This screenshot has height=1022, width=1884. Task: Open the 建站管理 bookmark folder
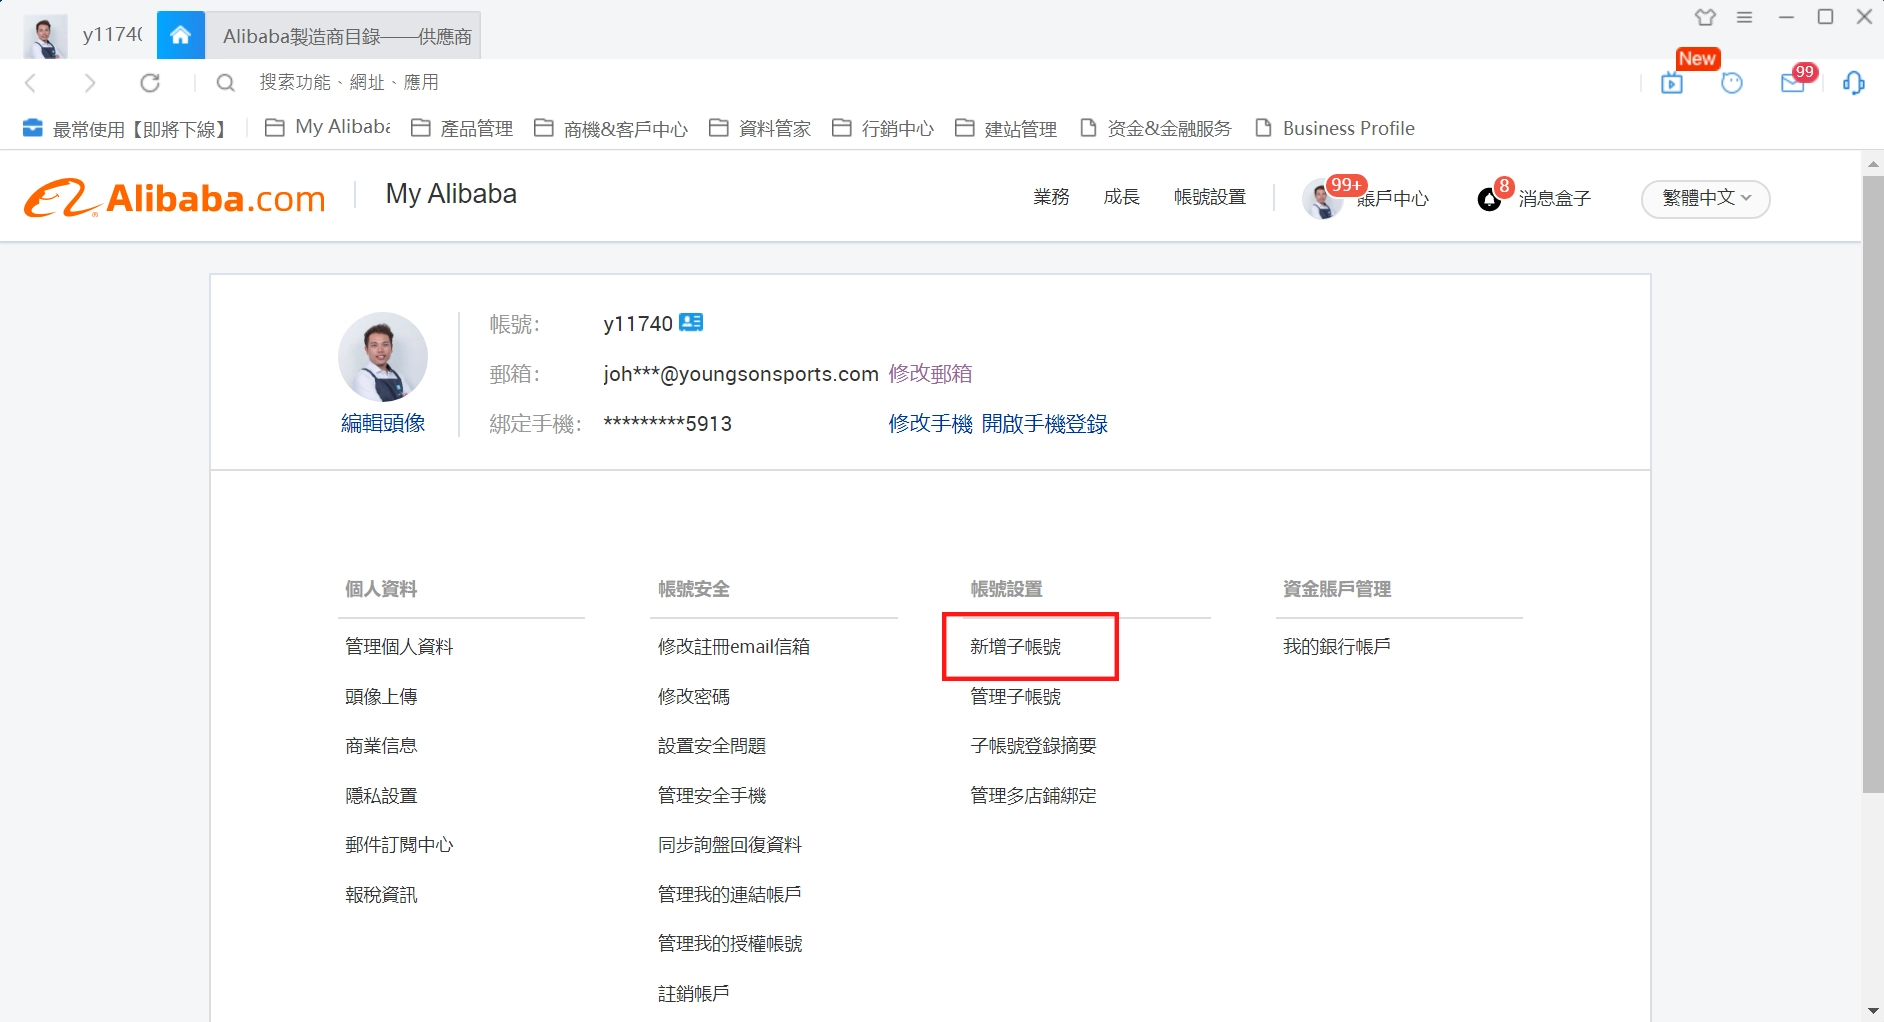click(x=1006, y=128)
